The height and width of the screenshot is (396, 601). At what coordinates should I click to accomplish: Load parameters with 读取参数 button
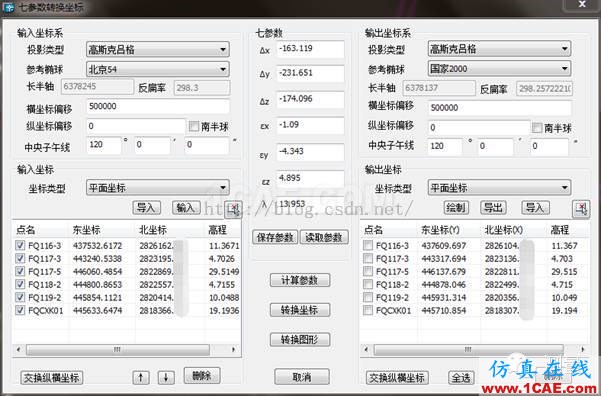click(324, 237)
